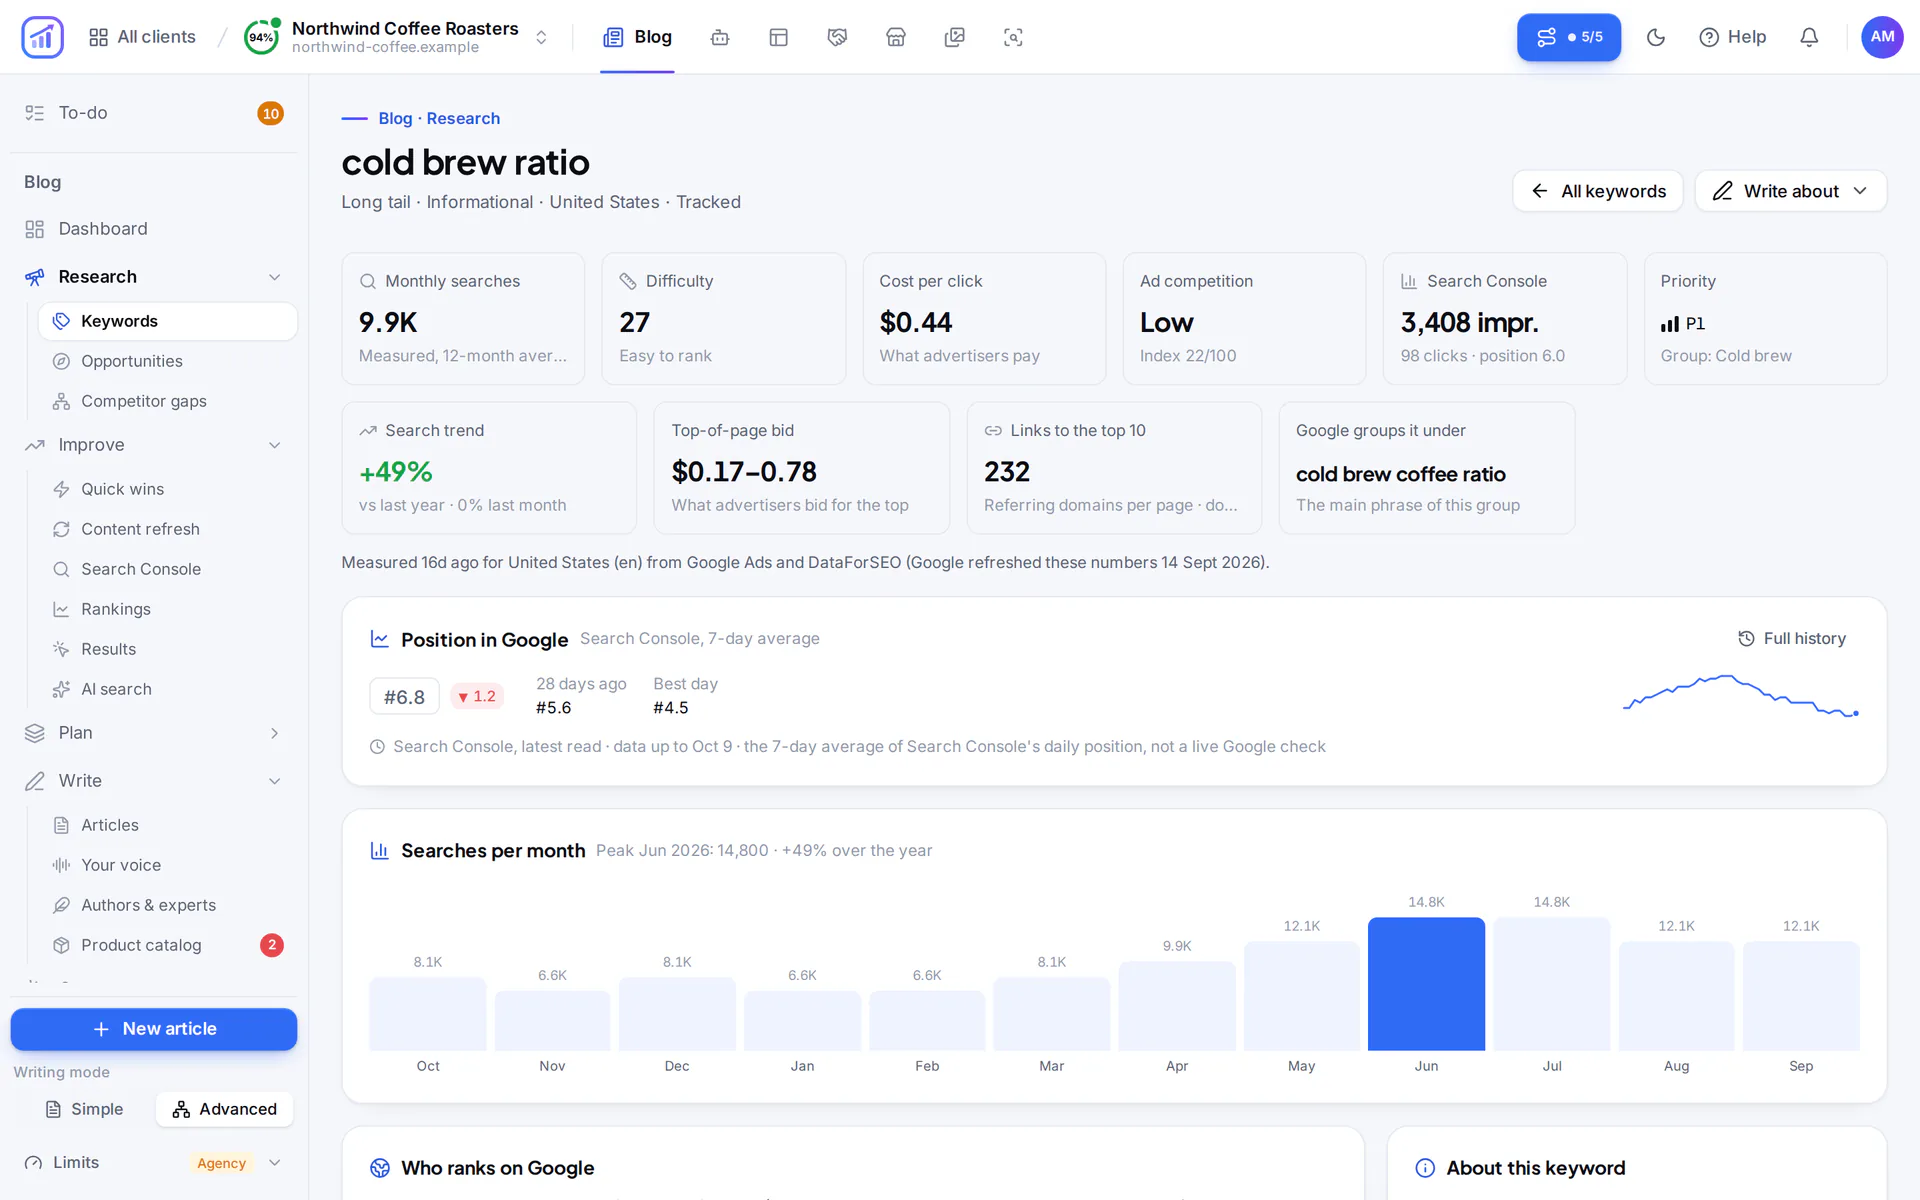Open Content refresh

[168, 529]
